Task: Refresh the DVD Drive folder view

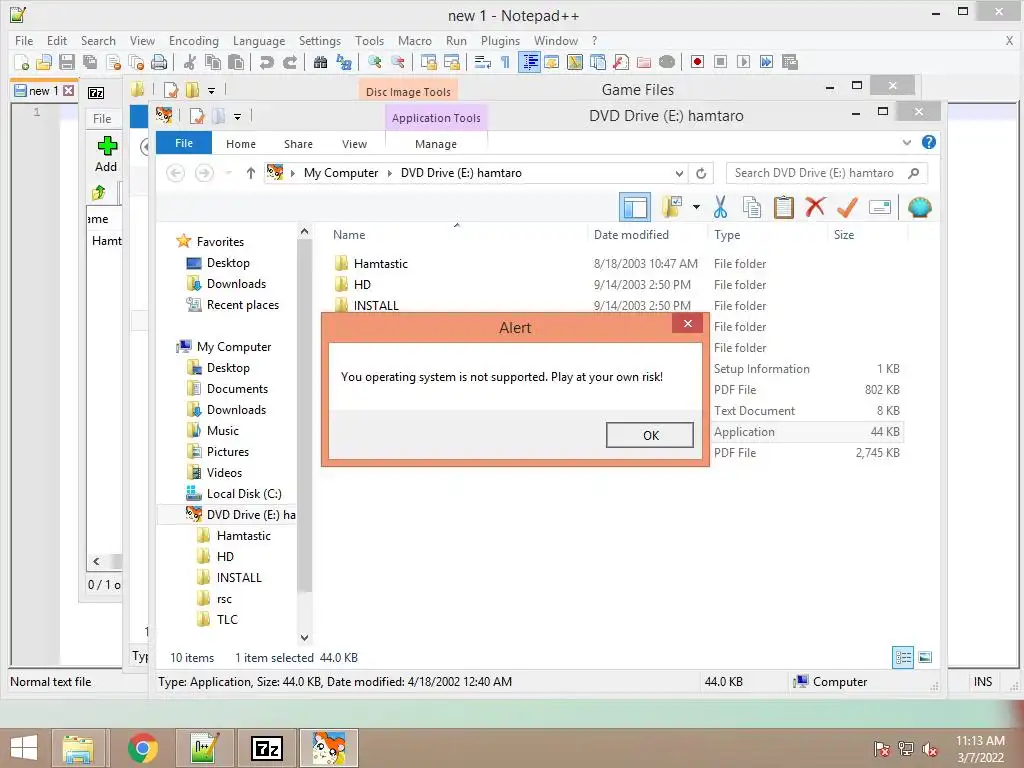Action: click(x=701, y=173)
